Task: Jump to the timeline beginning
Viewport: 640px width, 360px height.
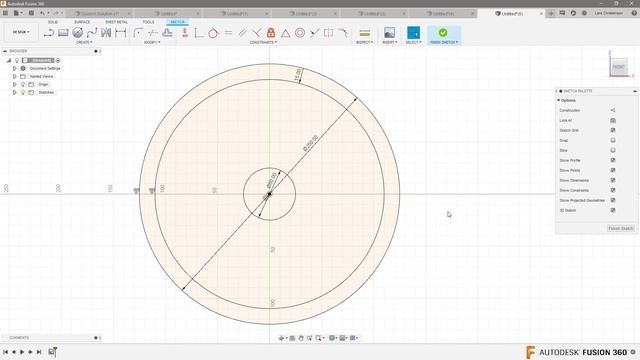Action: point(5,351)
